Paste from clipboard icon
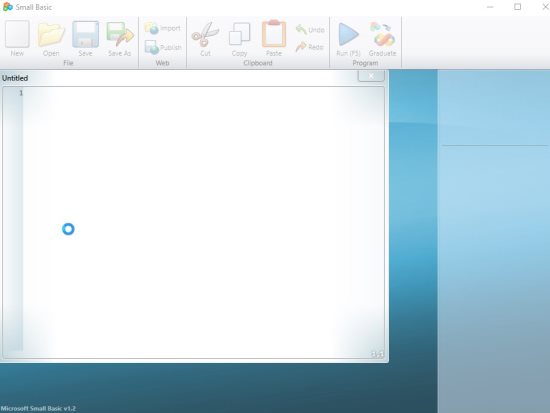This screenshot has width=550, height=413. click(274, 39)
